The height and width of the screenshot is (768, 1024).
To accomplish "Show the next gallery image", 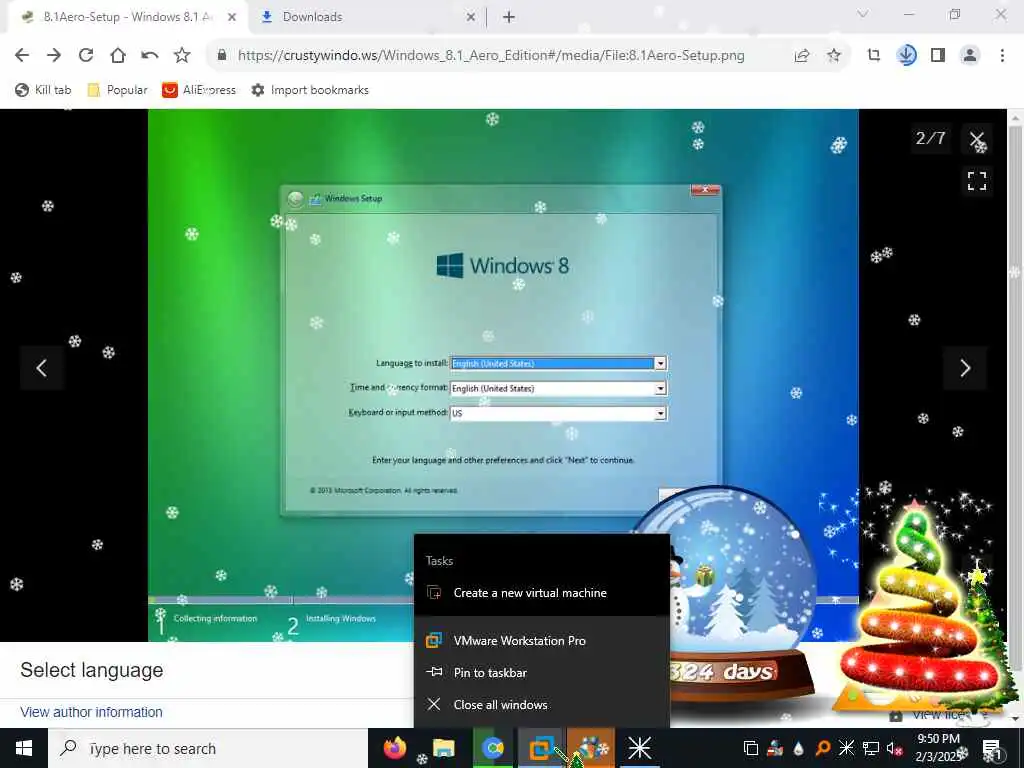I will coord(965,368).
